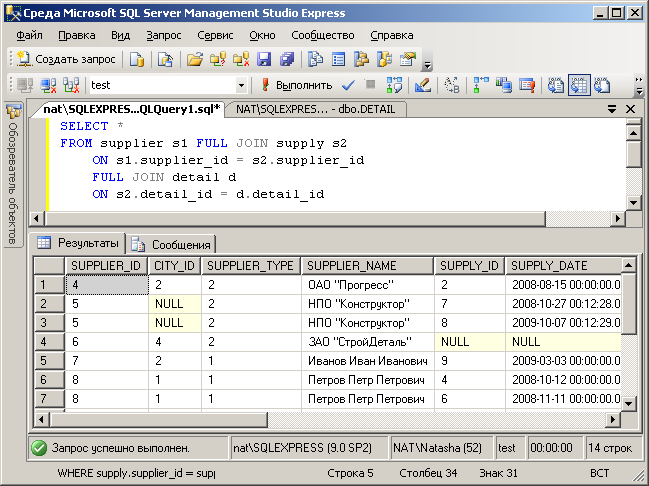The width and height of the screenshot is (649, 486).
Task: Show the Summary page list icon
Action: point(339,59)
